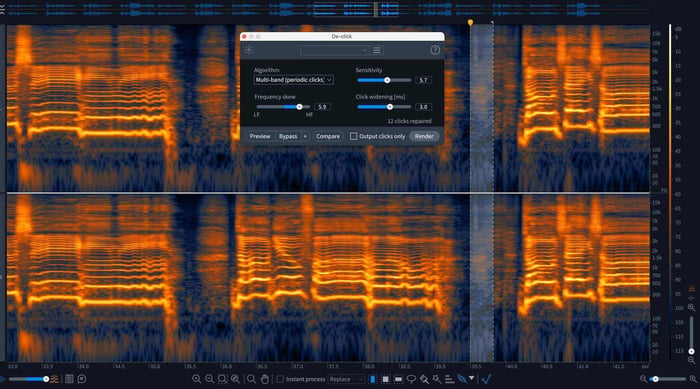This screenshot has width=700, height=389.
Task: Click the Compare button
Action: click(328, 136)
